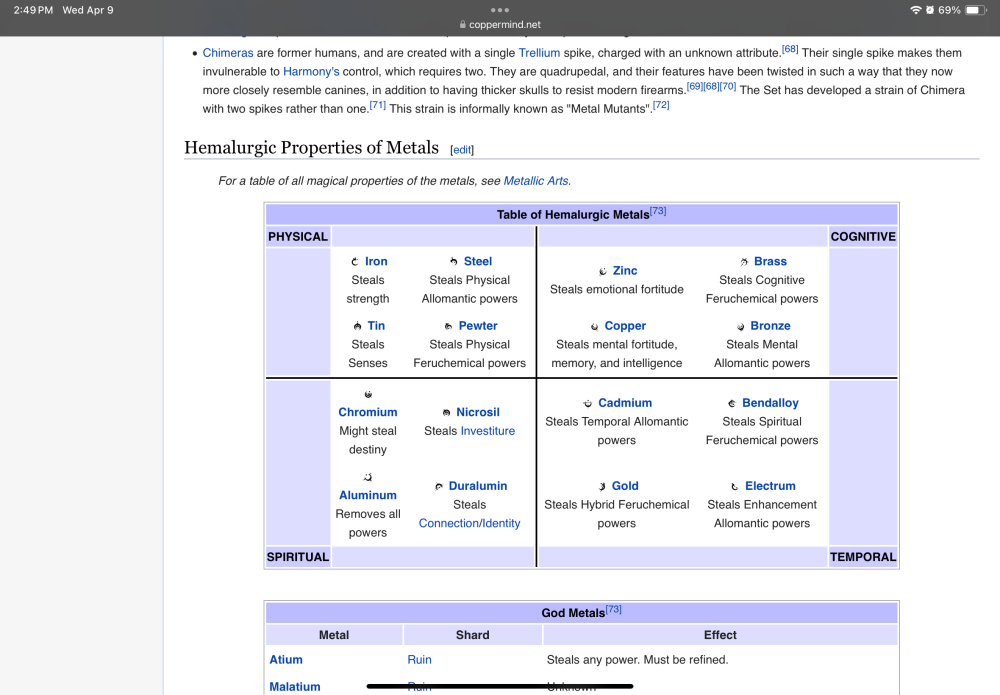Jump to citation 73 on the Hemalurgic Metals title

pyautogui.click(x=658, y=211)
